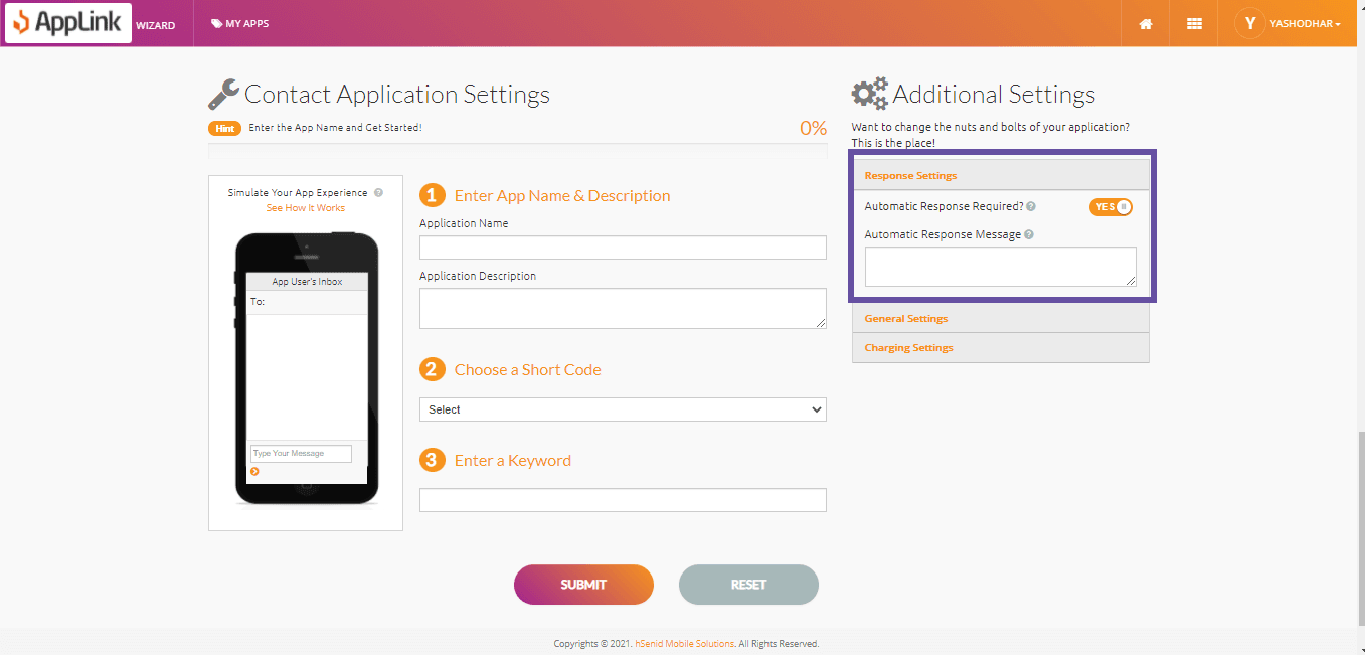Screen dimensions: 1366x656
Task: Click the '0%' progress text
Action: coord(813,128)
